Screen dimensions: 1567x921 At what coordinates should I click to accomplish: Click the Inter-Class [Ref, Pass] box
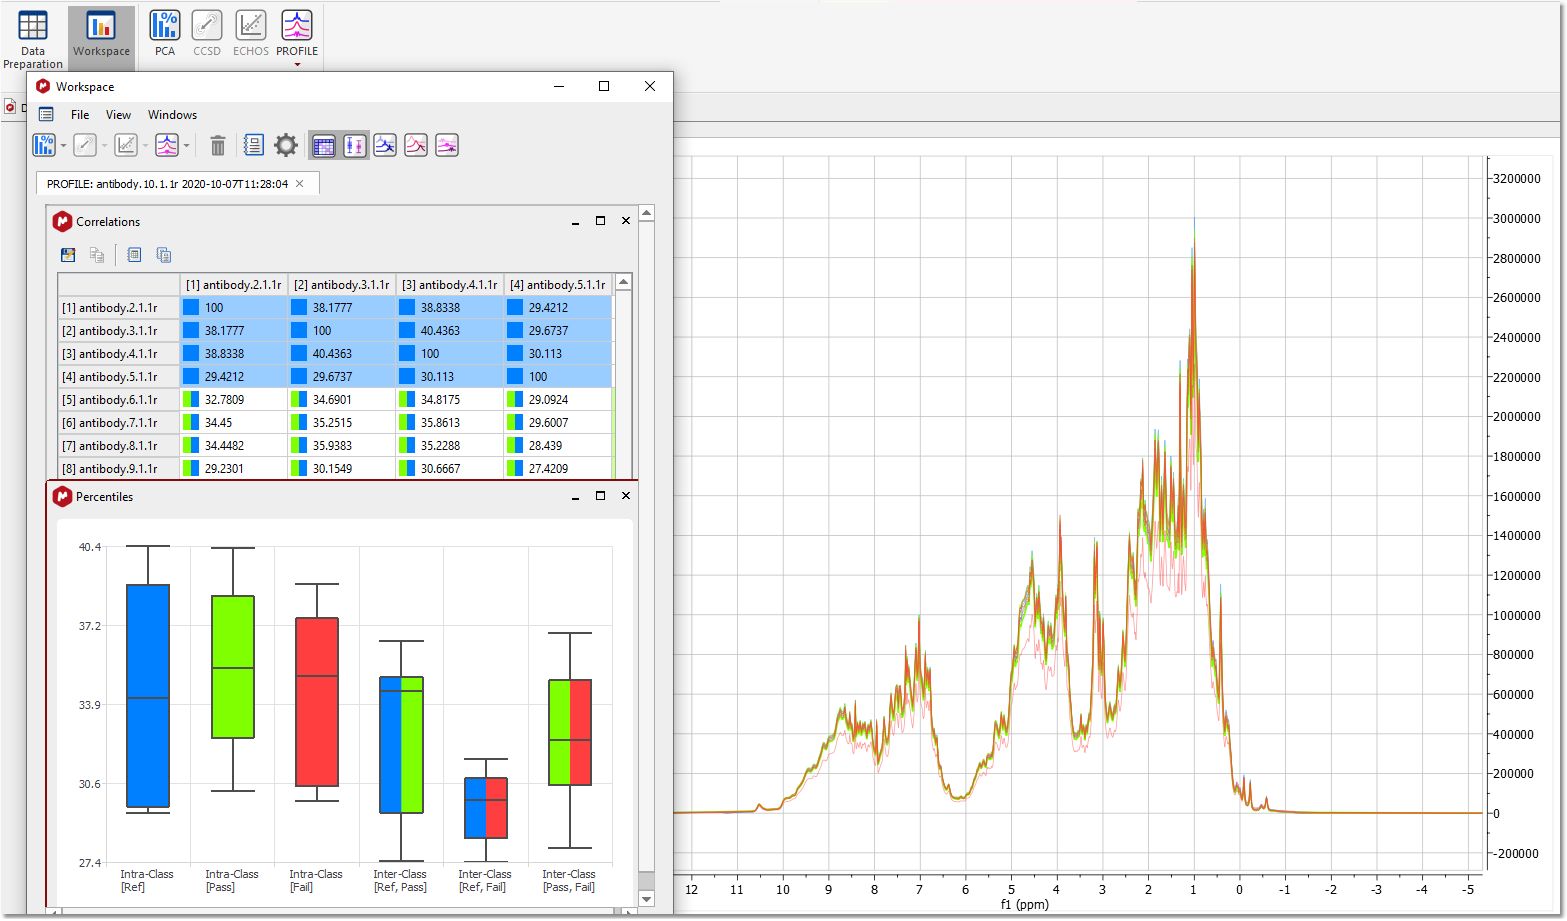(401, 745)
